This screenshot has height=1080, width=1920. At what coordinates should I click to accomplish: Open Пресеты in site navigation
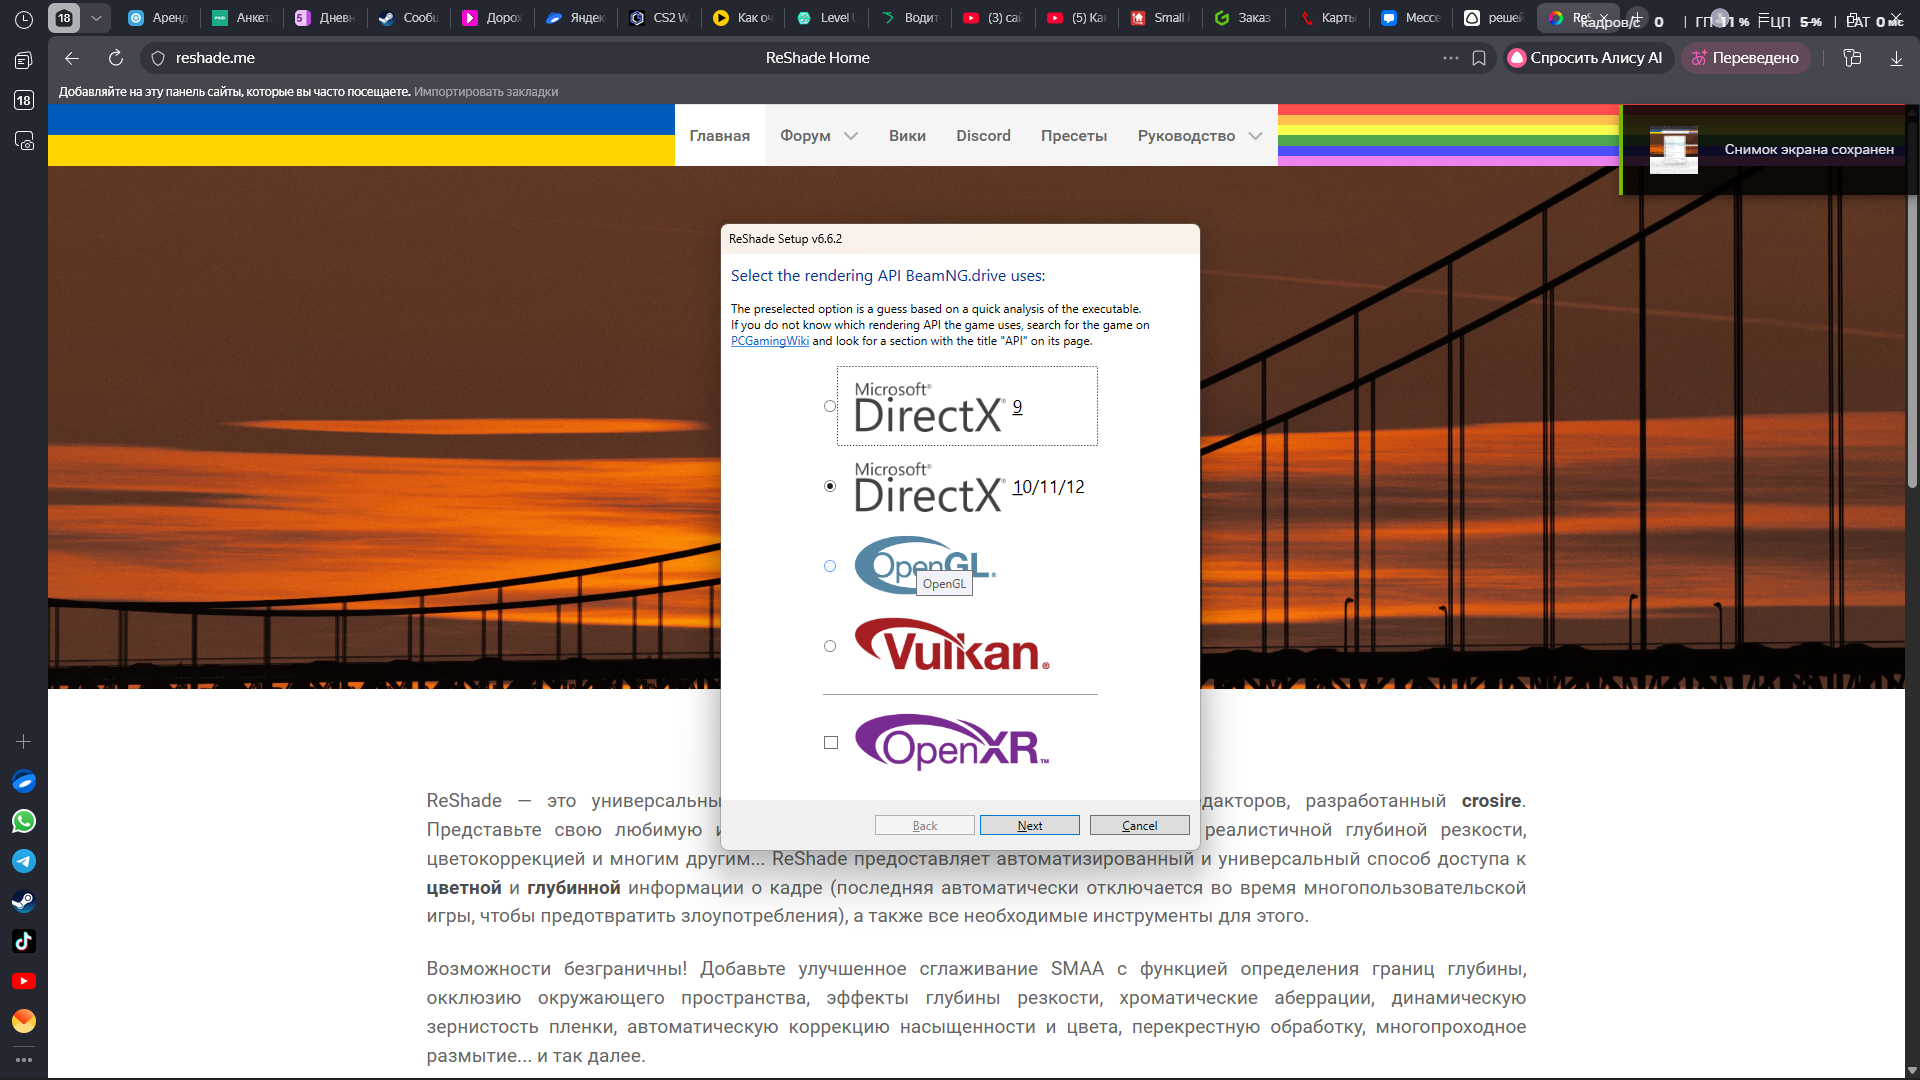[1074, 135]
